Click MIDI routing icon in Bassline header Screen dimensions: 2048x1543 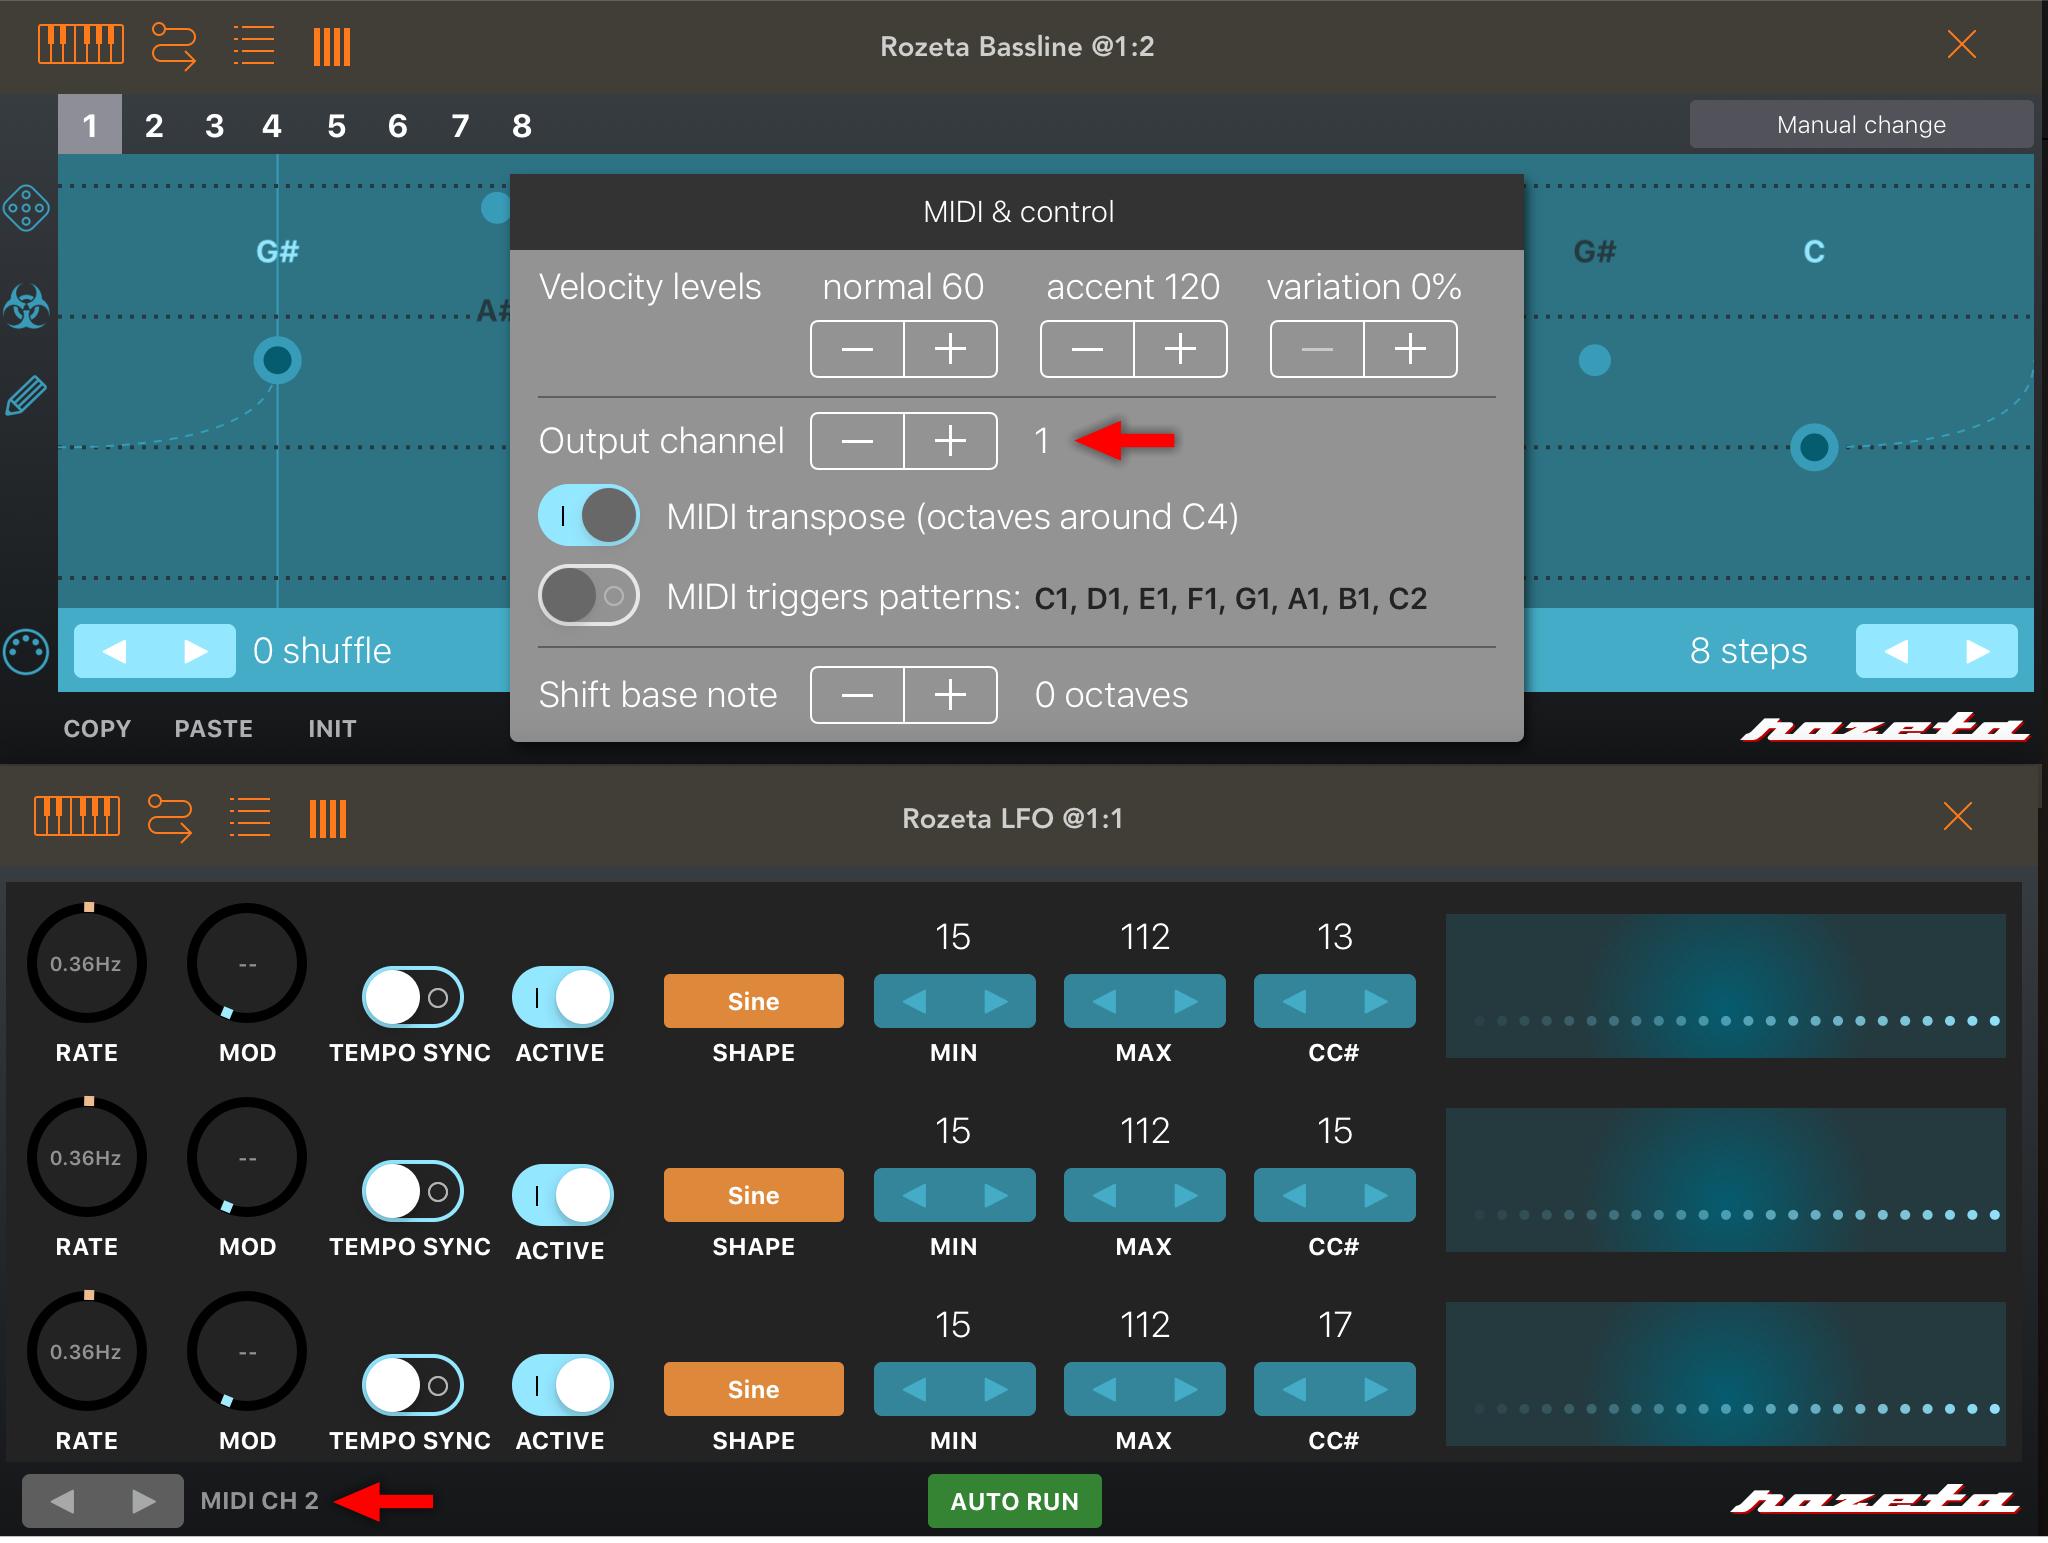173,46
